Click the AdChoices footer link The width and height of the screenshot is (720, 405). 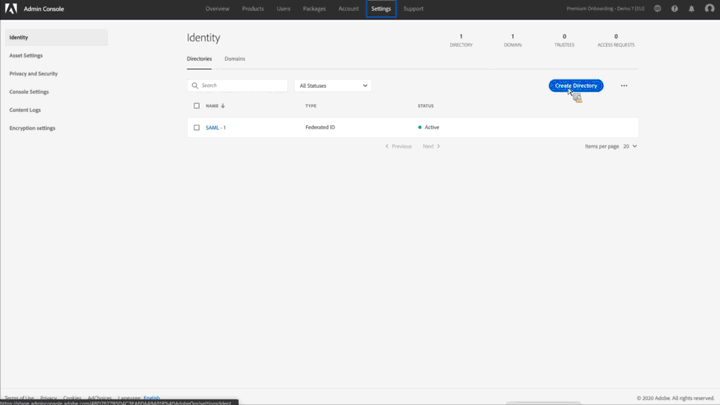(x=100, y=398)
